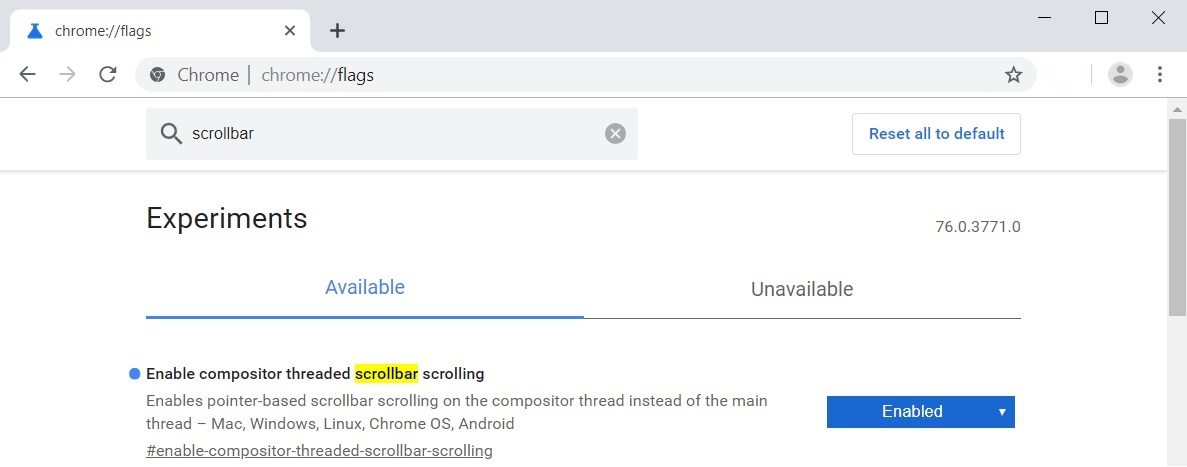The image size is (1187, 467).
Task: Open a new tab with plus button
Action: coord(337,30)
